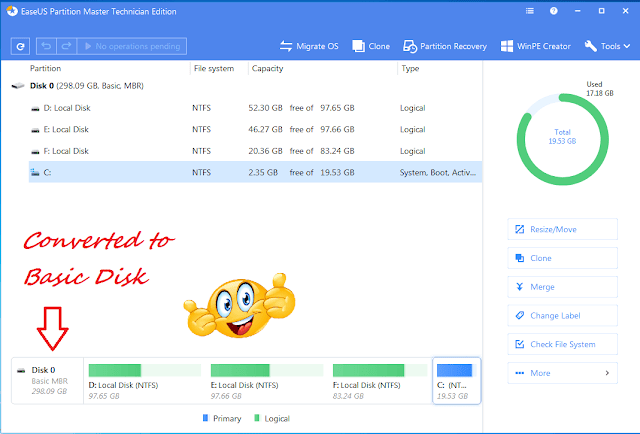
Task: Click the Partition column header
Action: click(x=45, y=68)
